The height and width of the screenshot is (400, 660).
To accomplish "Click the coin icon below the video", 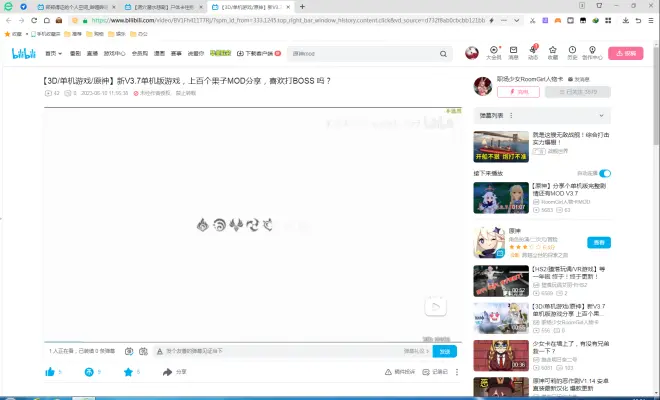I will tap(89, 372).
